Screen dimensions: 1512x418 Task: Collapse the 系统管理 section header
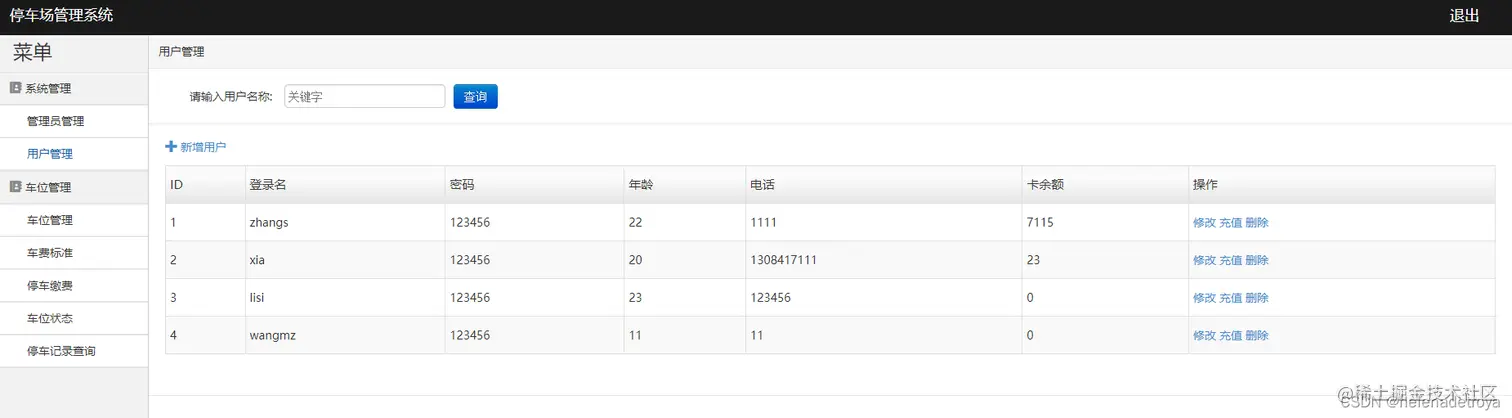click(74, 88)
